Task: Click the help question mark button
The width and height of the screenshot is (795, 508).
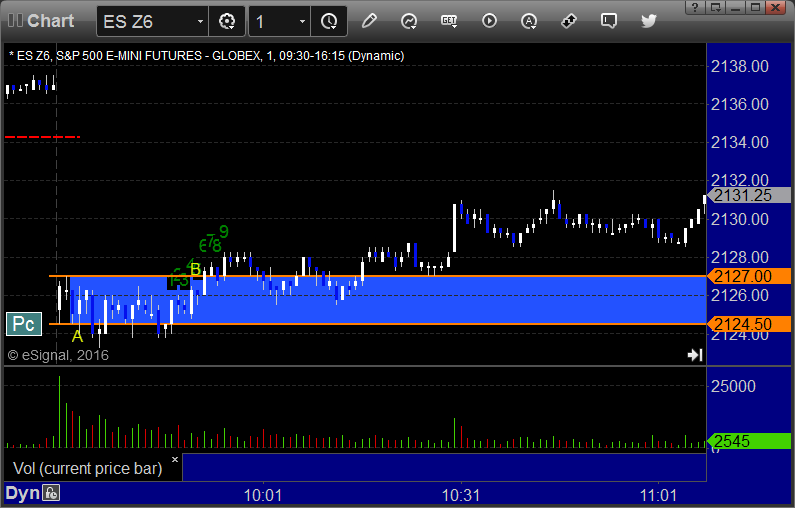Action: [x=695, y=7]
